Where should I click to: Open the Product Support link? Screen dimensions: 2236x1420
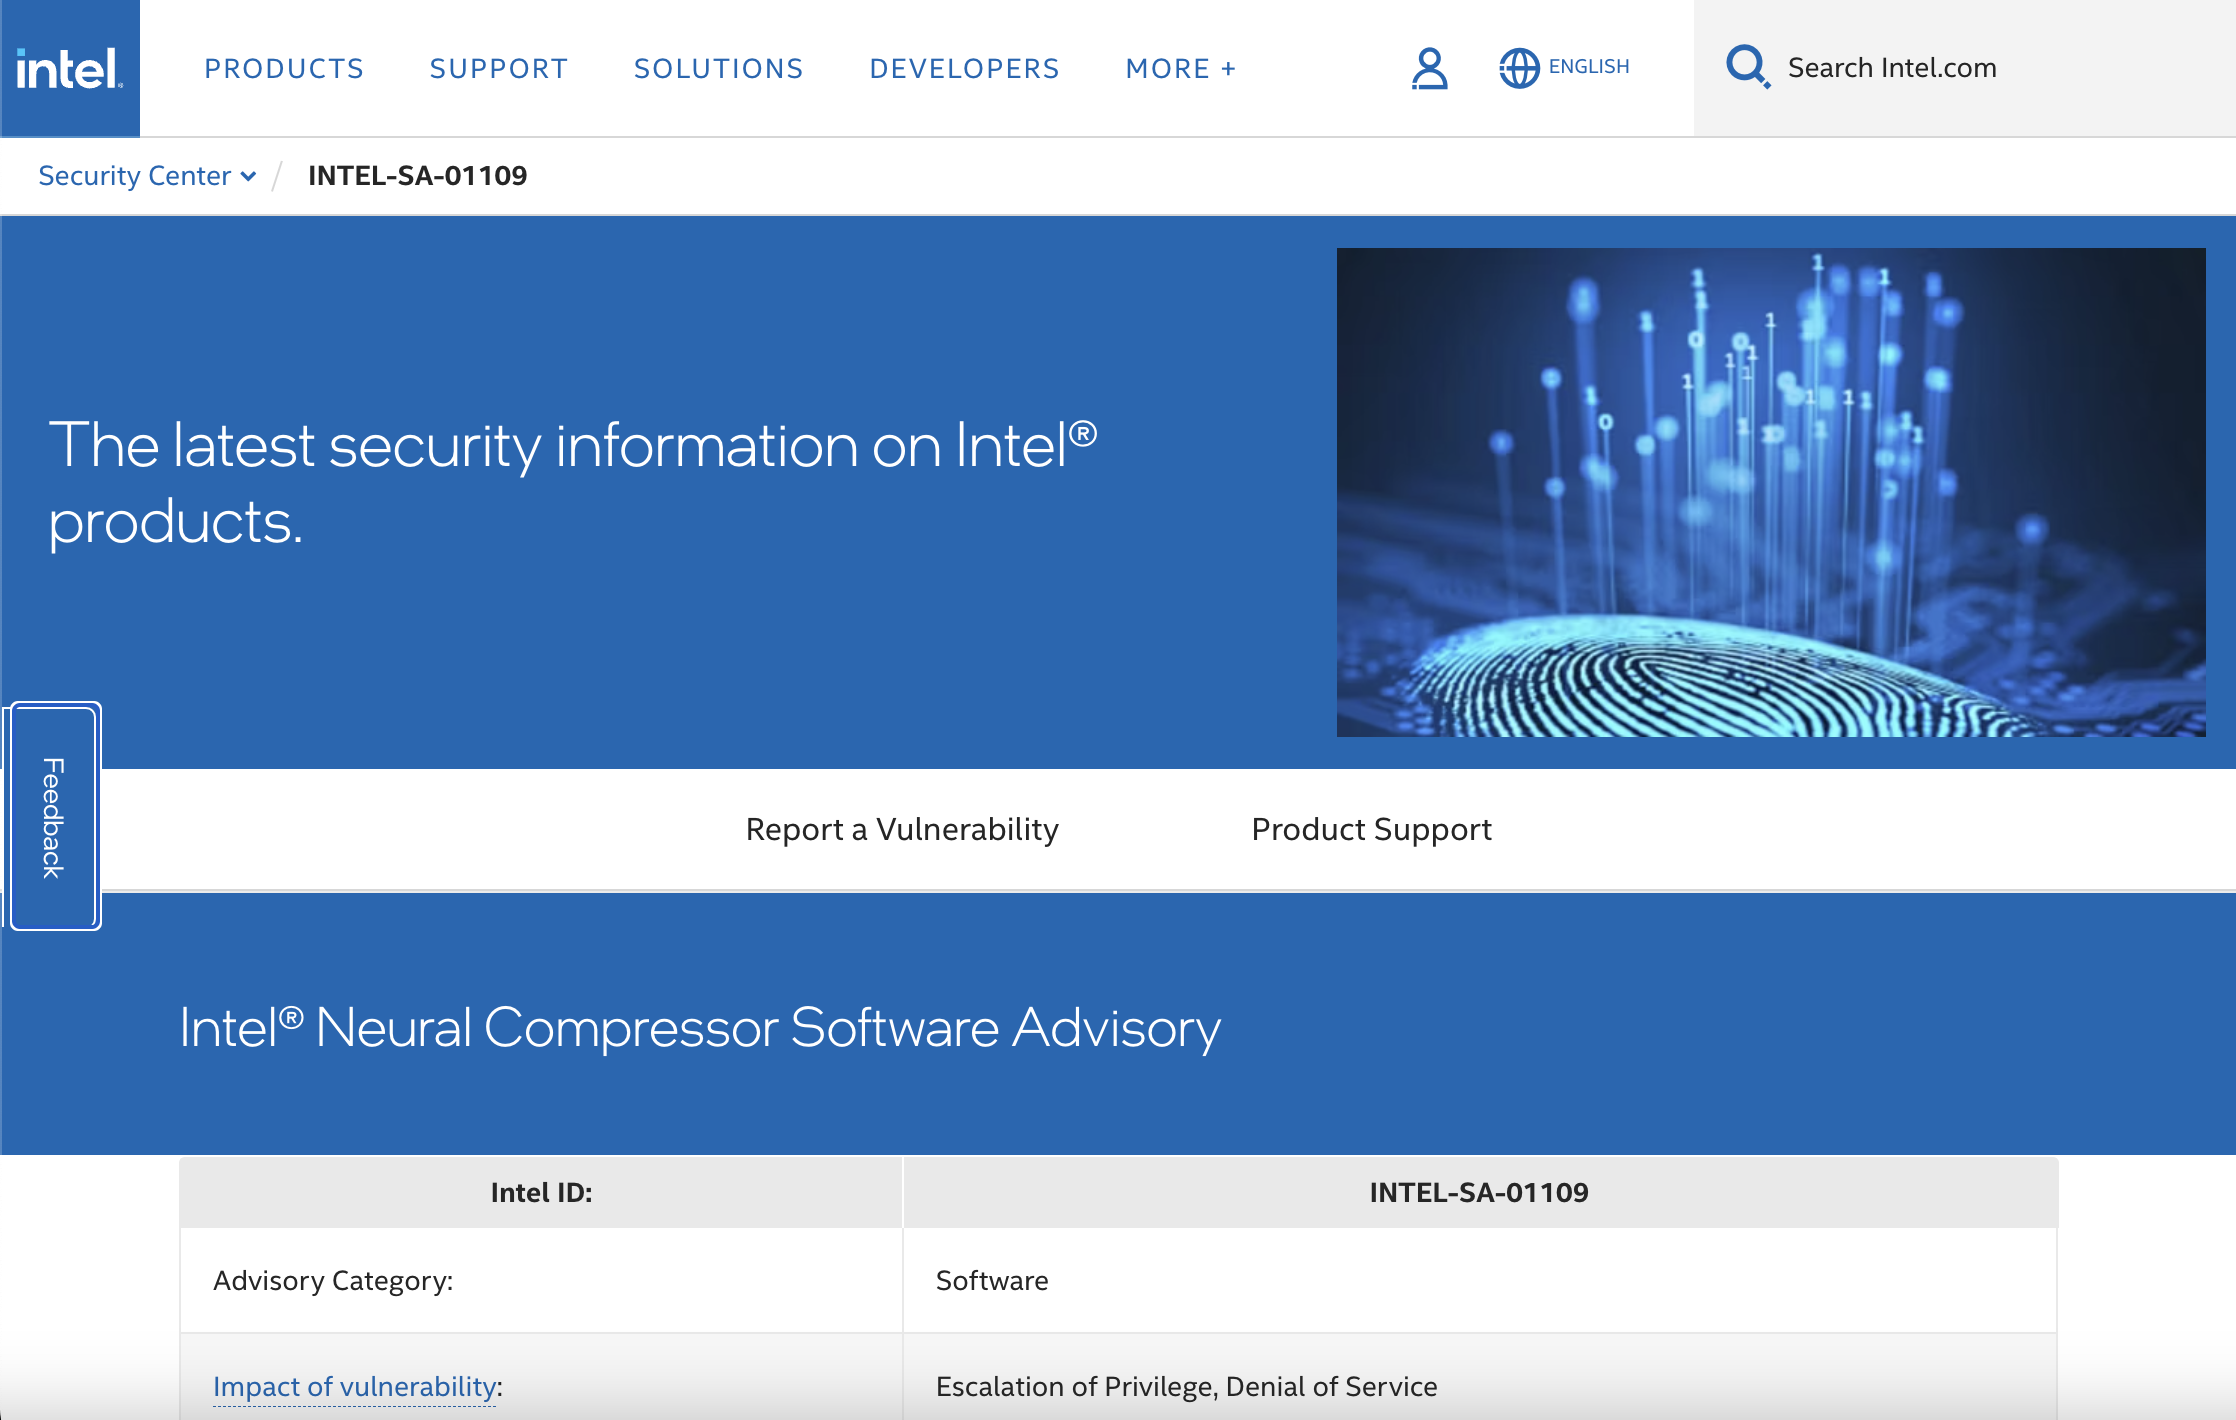(1371, 829)
